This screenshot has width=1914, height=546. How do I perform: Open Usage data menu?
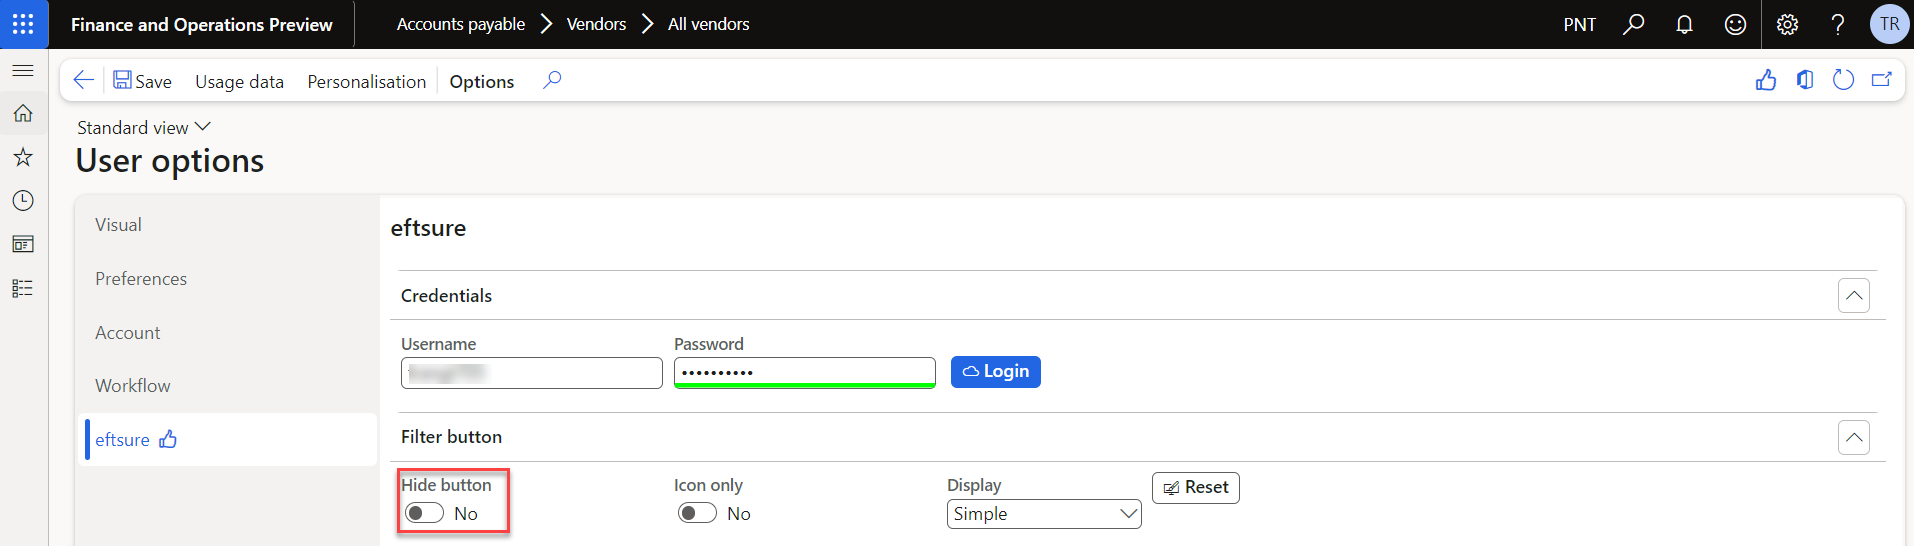coord(239,82)
